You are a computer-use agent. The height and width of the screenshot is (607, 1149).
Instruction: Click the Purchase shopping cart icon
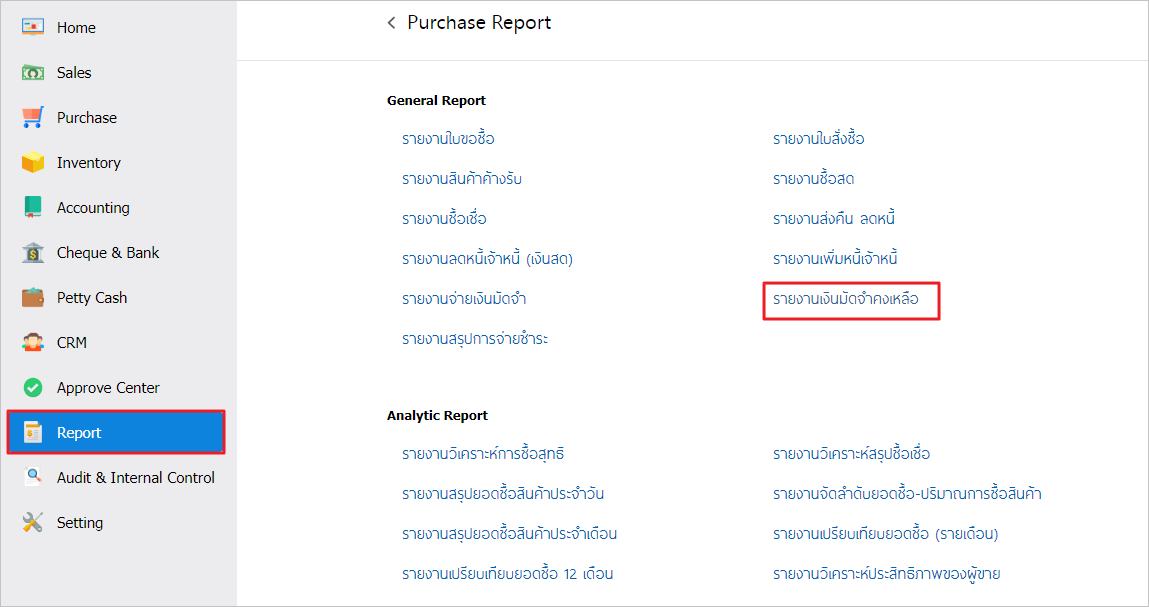point(33,117)
